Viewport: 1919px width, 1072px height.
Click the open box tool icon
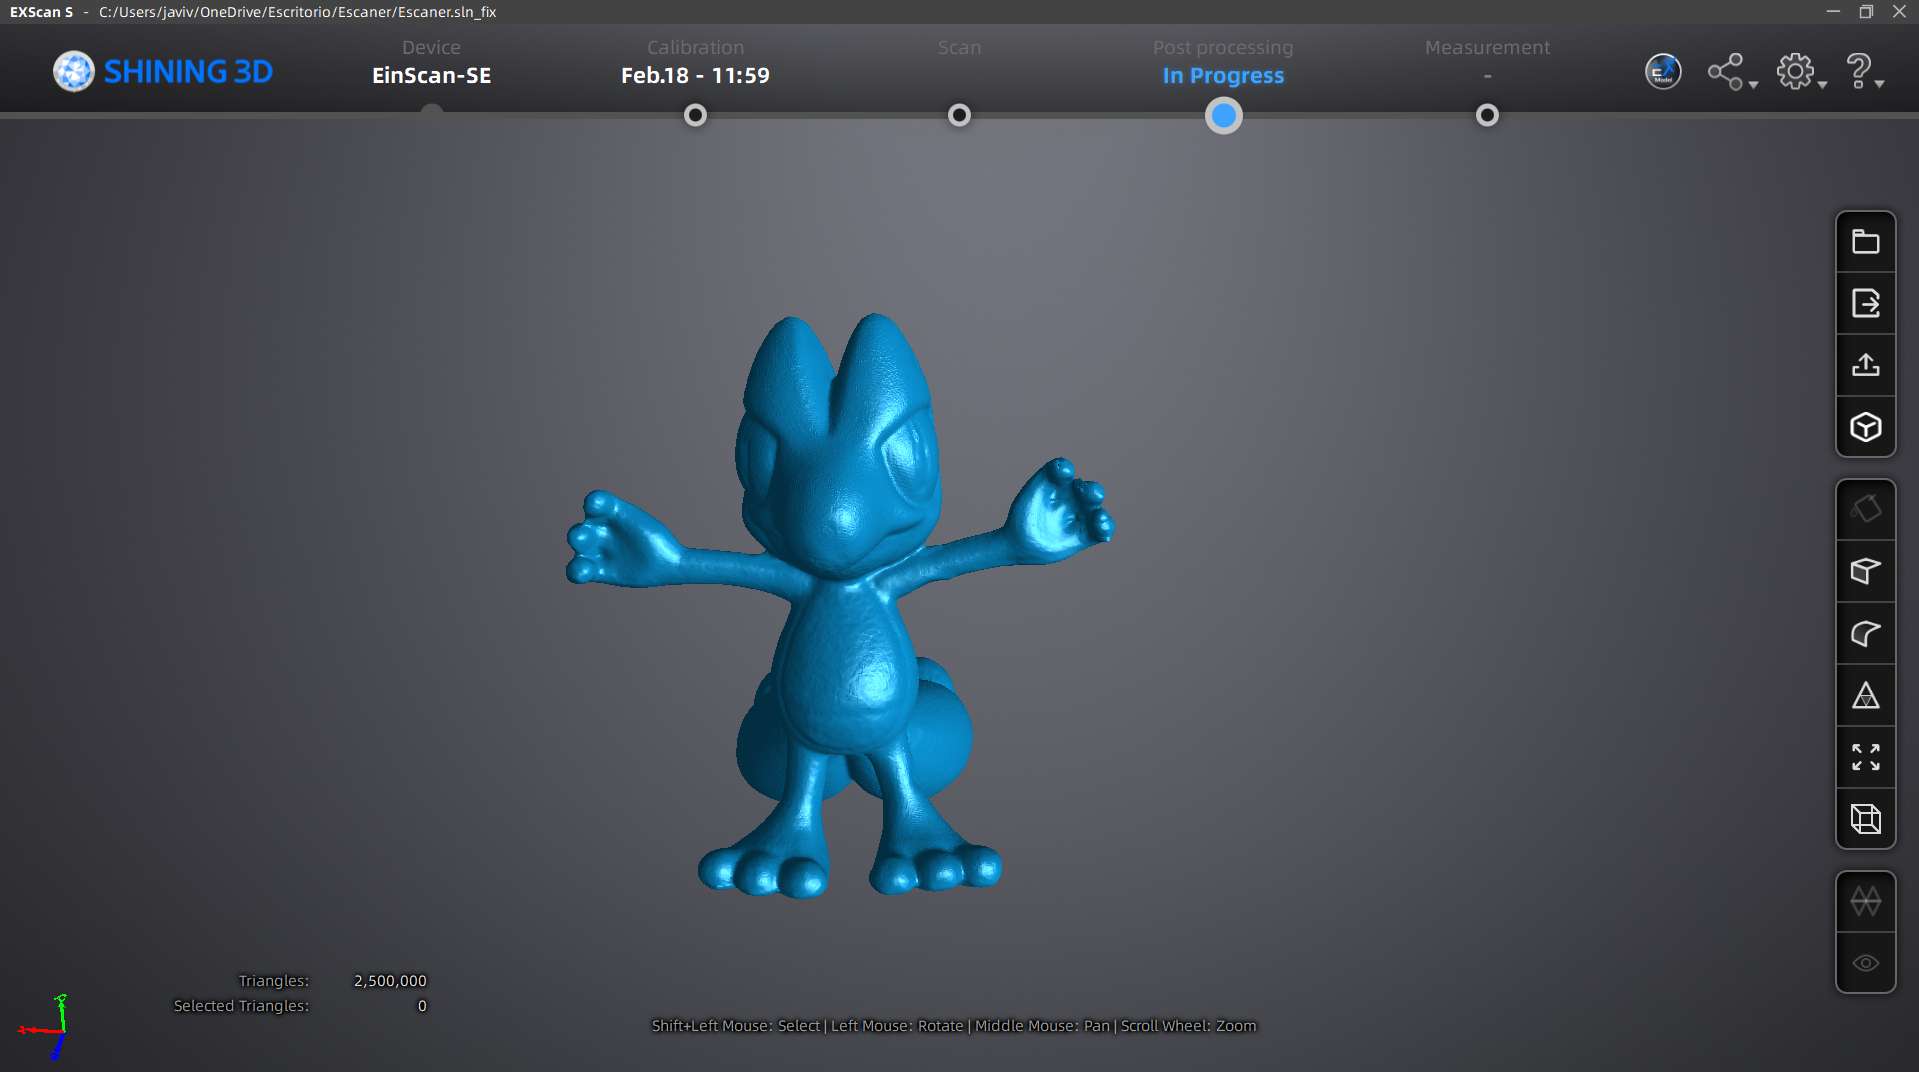(1865, 572)
